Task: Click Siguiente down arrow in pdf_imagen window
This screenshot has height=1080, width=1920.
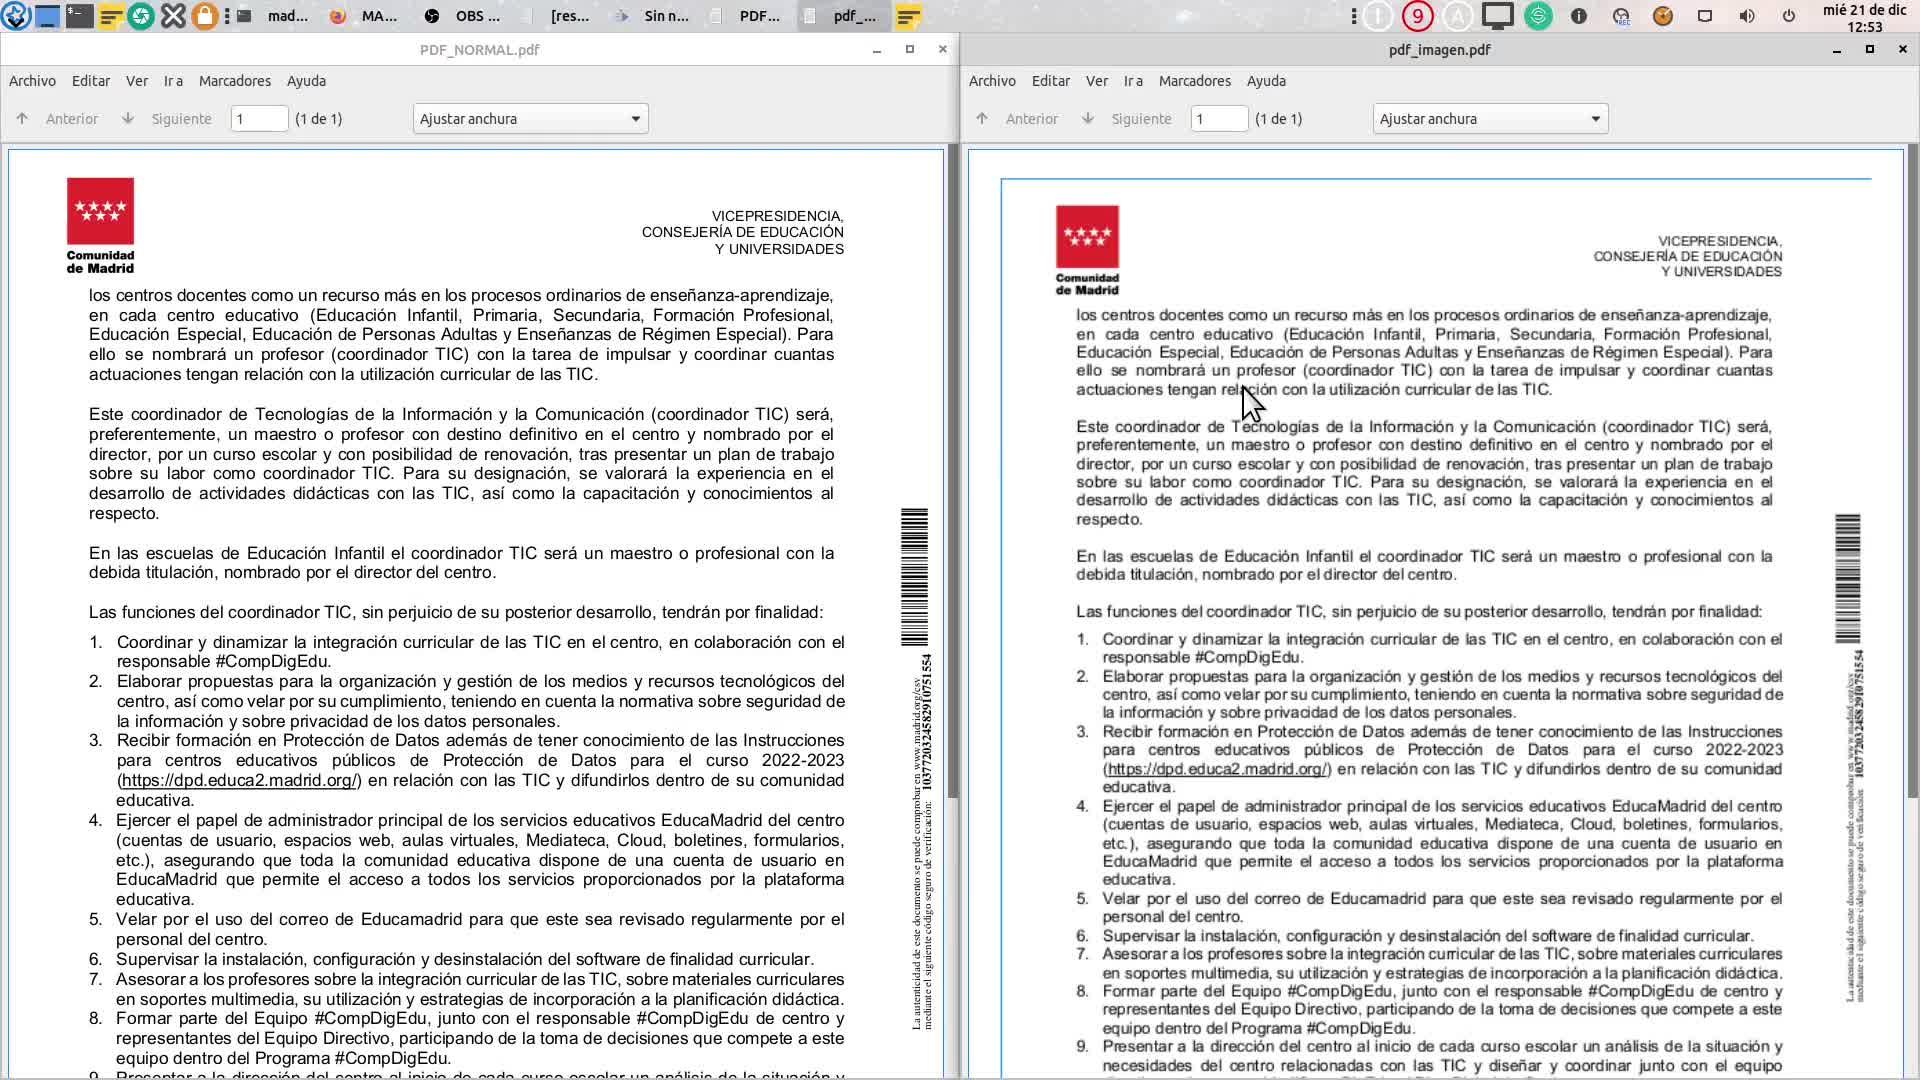Action: click(1087, 119)
